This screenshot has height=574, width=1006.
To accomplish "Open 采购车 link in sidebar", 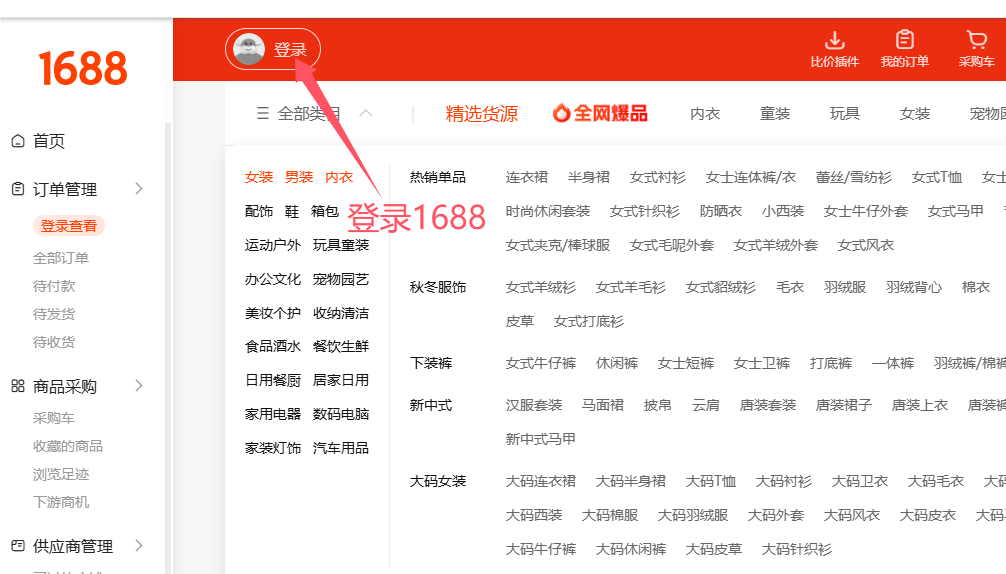I will pyautogui.click(x=54, y=418).
